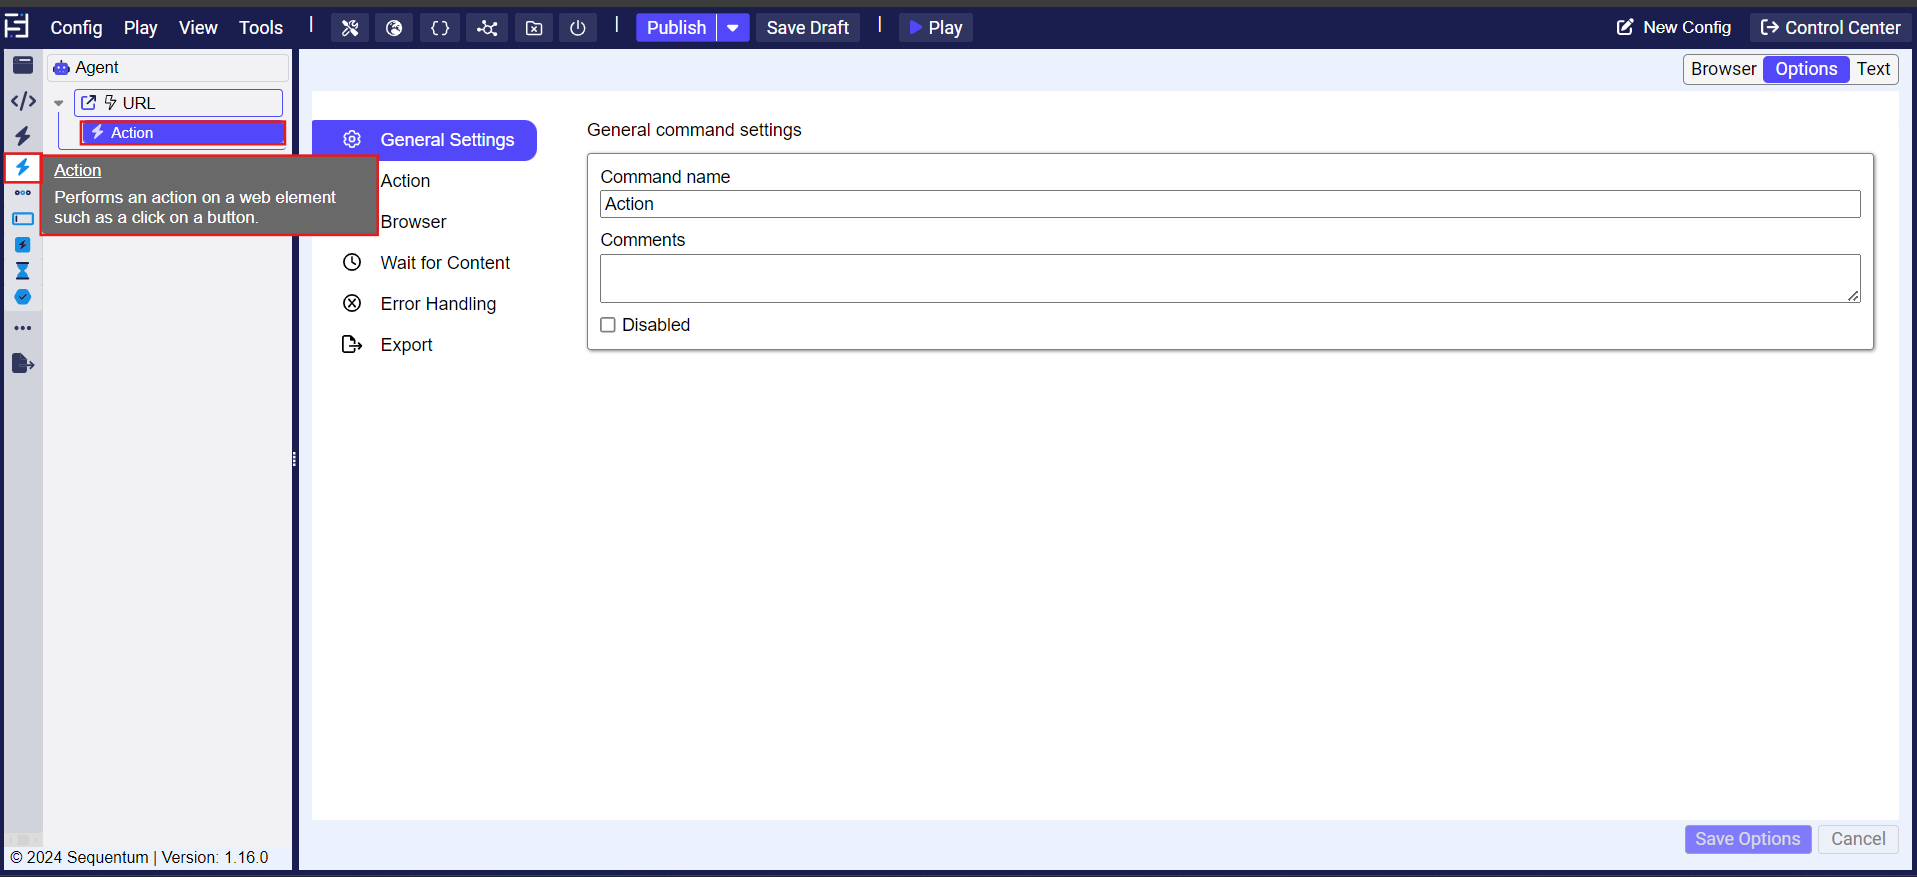
Task: Click the pencil icon beside New Config
Action: click(x=1625, y=27)
